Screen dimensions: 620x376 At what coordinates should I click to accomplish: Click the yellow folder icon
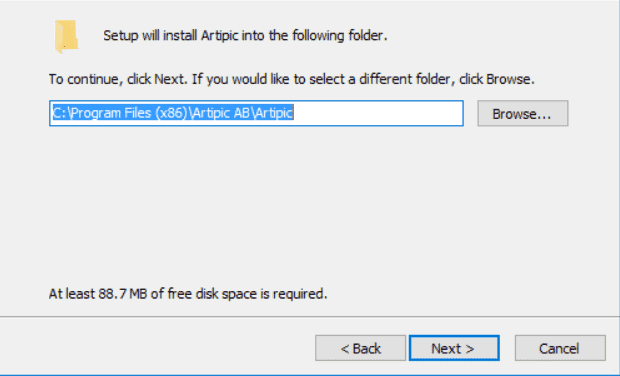66,36
